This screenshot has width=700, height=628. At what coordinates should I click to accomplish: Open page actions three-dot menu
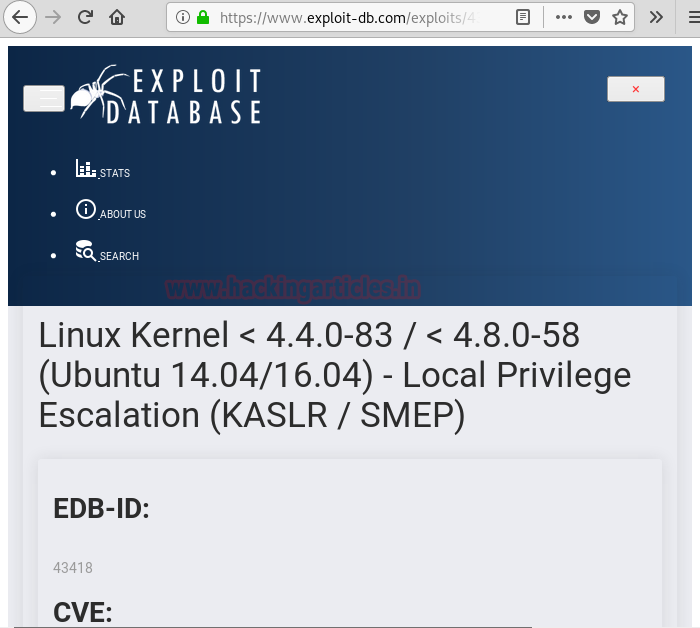click(x=563, y=17)
